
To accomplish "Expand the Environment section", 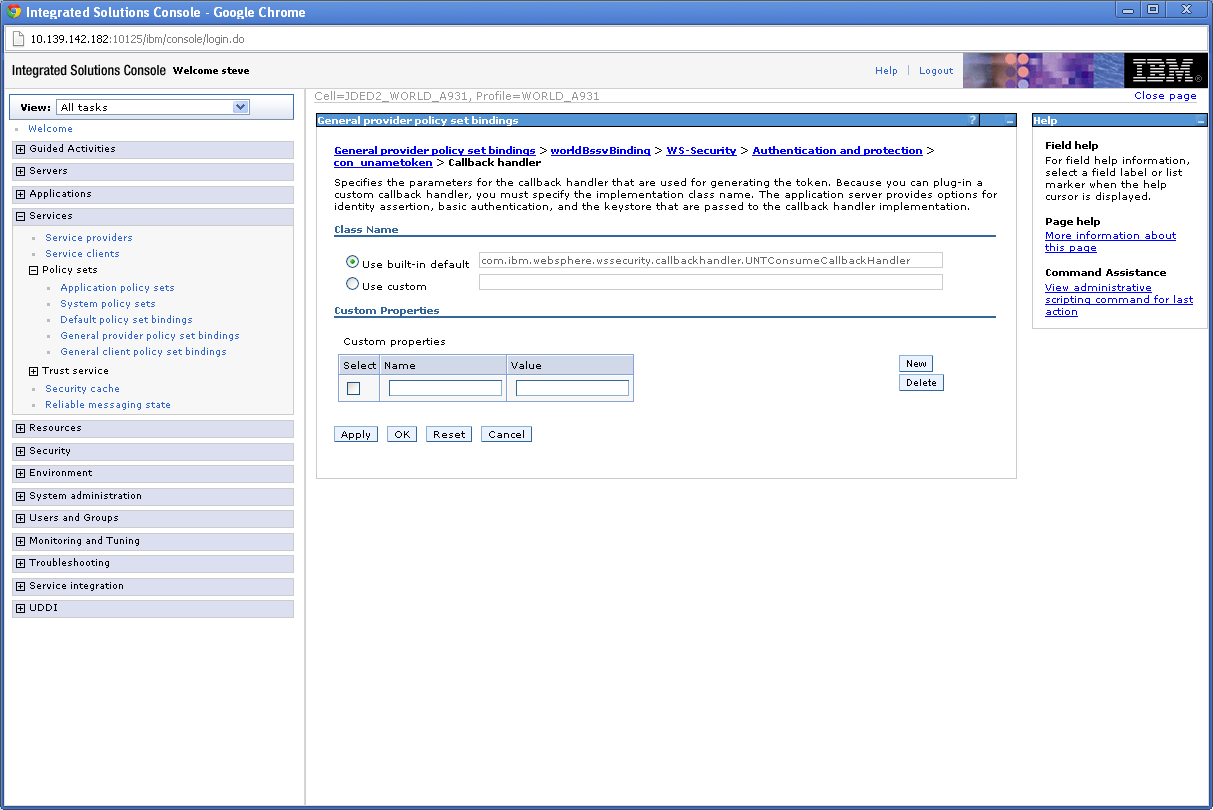I will (x=20, y=473).
